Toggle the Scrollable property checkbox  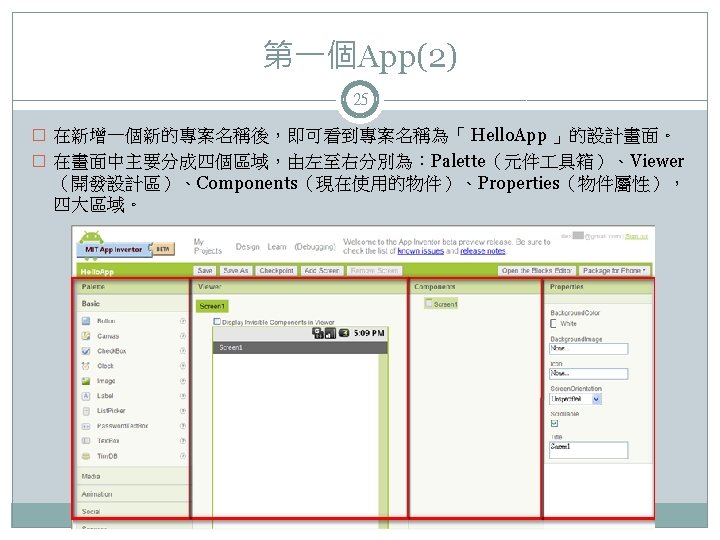pos(554,423)
